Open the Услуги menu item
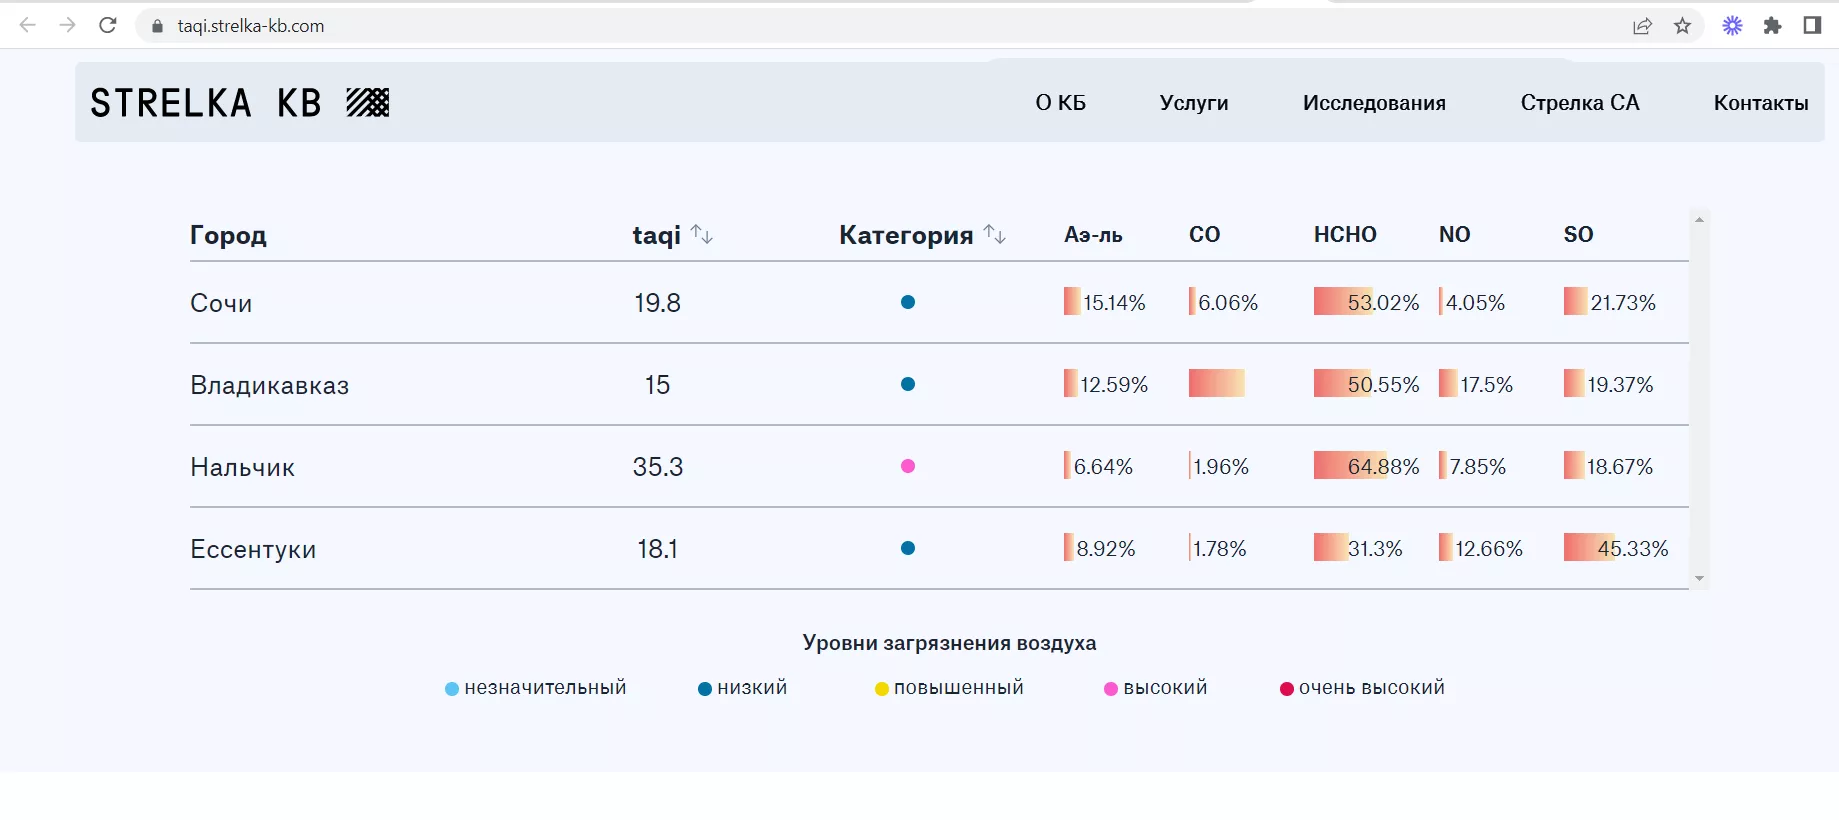Image resolution: width=1839 pixels, height=820 pixels. [x=1193, y=103]
